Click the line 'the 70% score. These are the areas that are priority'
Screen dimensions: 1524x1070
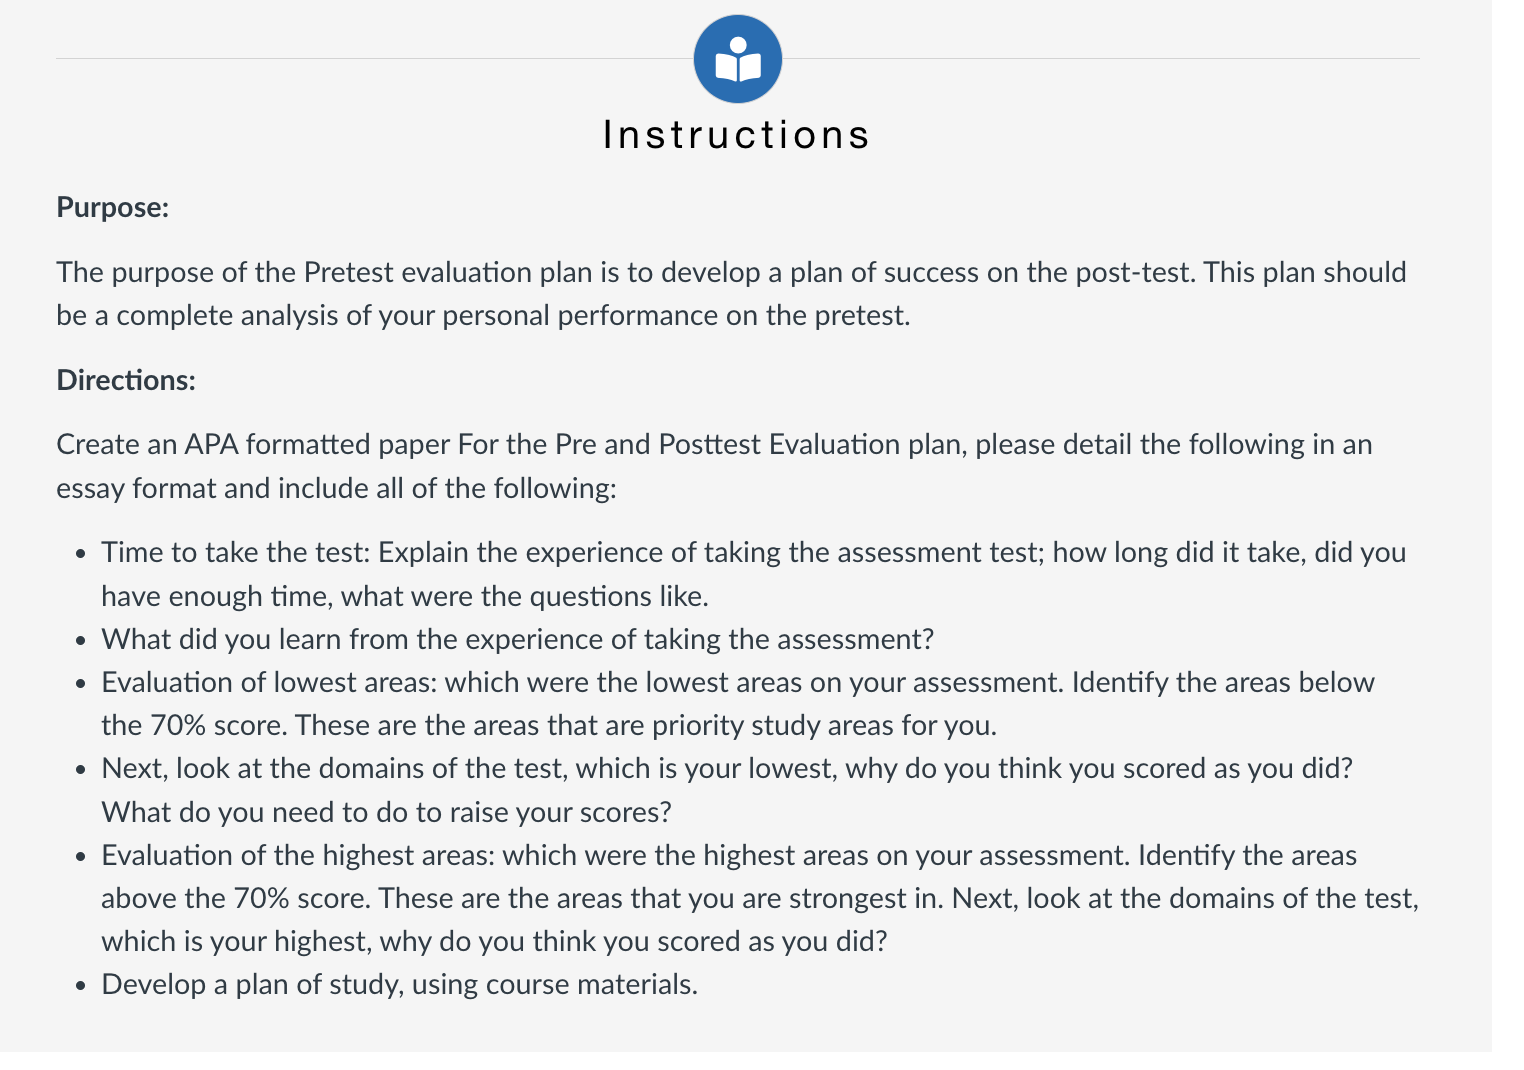pyautogui.click(x=549, y=725)
